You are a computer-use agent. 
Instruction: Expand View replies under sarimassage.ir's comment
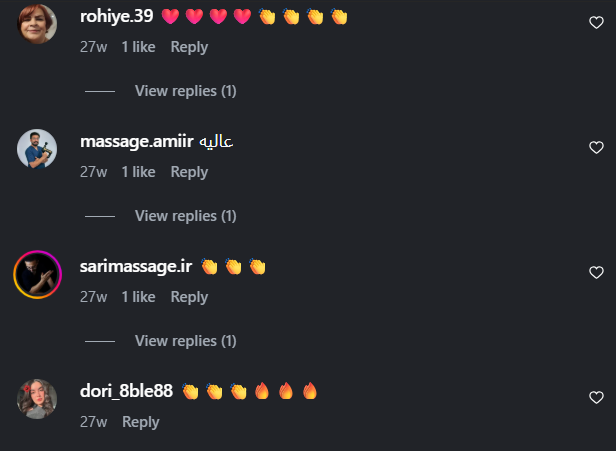tap(185, 341)
